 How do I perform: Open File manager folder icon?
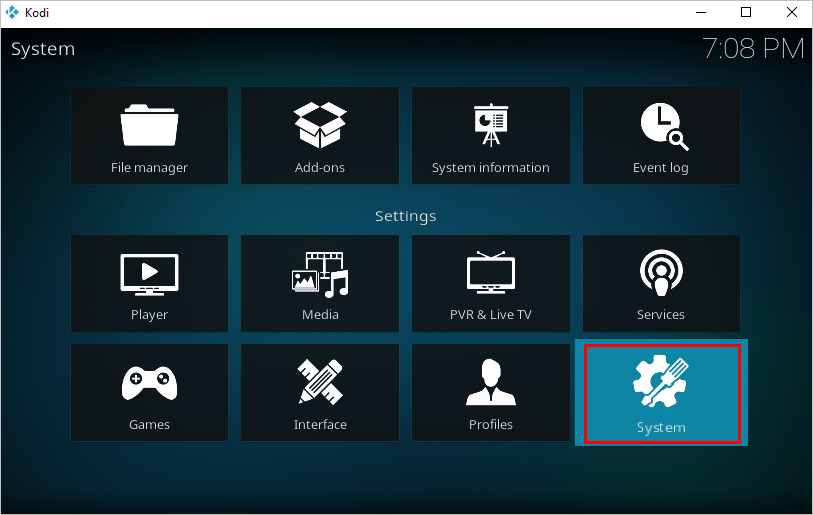click(x=149, y=126)
